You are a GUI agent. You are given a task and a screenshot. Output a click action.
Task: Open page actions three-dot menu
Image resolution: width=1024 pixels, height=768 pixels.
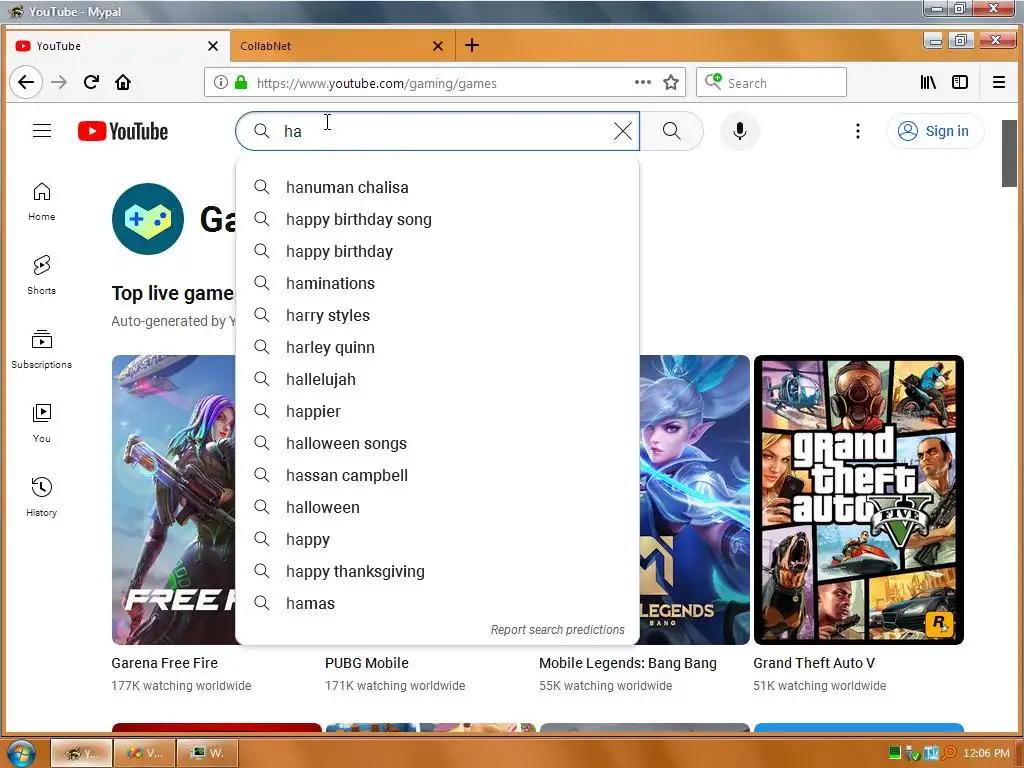click(643, 82)
